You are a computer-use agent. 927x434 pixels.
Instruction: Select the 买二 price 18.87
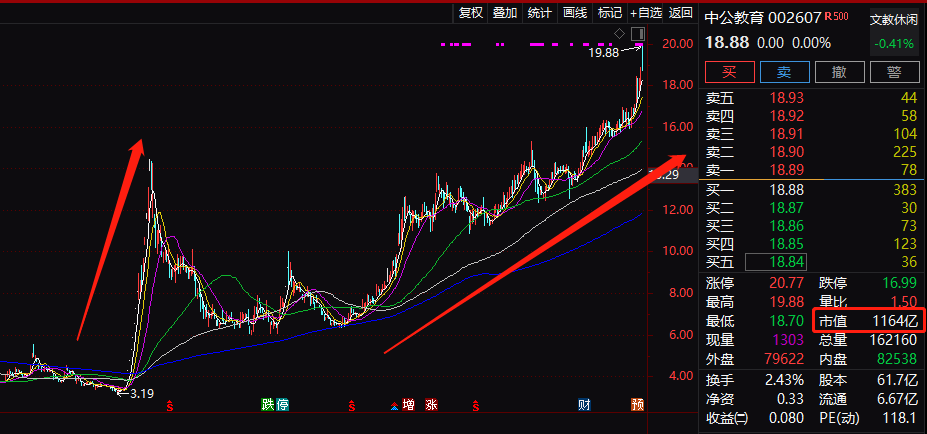click(786, 208)
